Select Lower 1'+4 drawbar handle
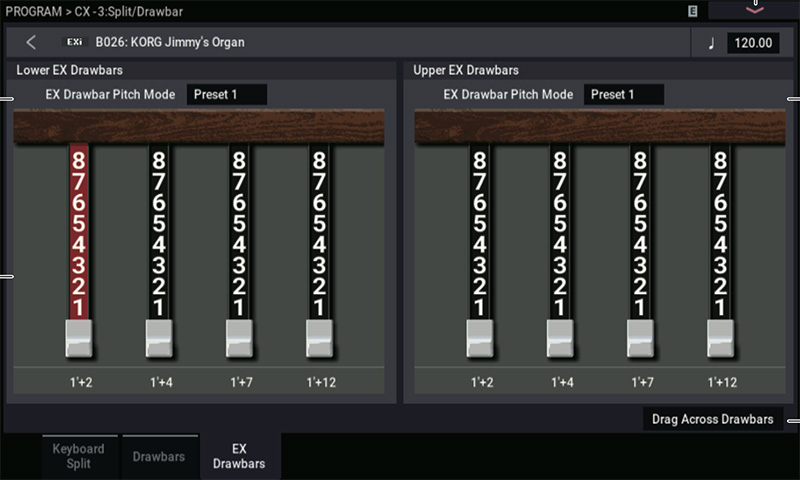800x480 pixels. pos(159,338)
